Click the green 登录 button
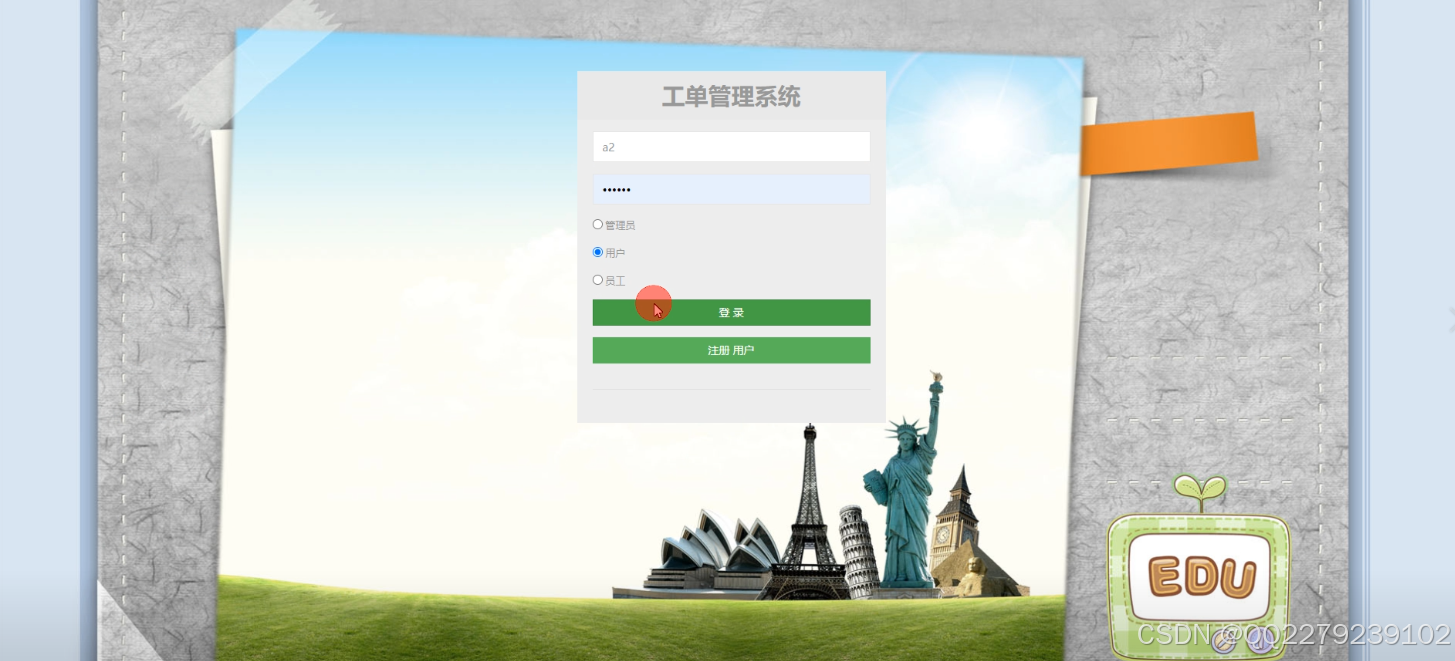 [x=731, y=312]
